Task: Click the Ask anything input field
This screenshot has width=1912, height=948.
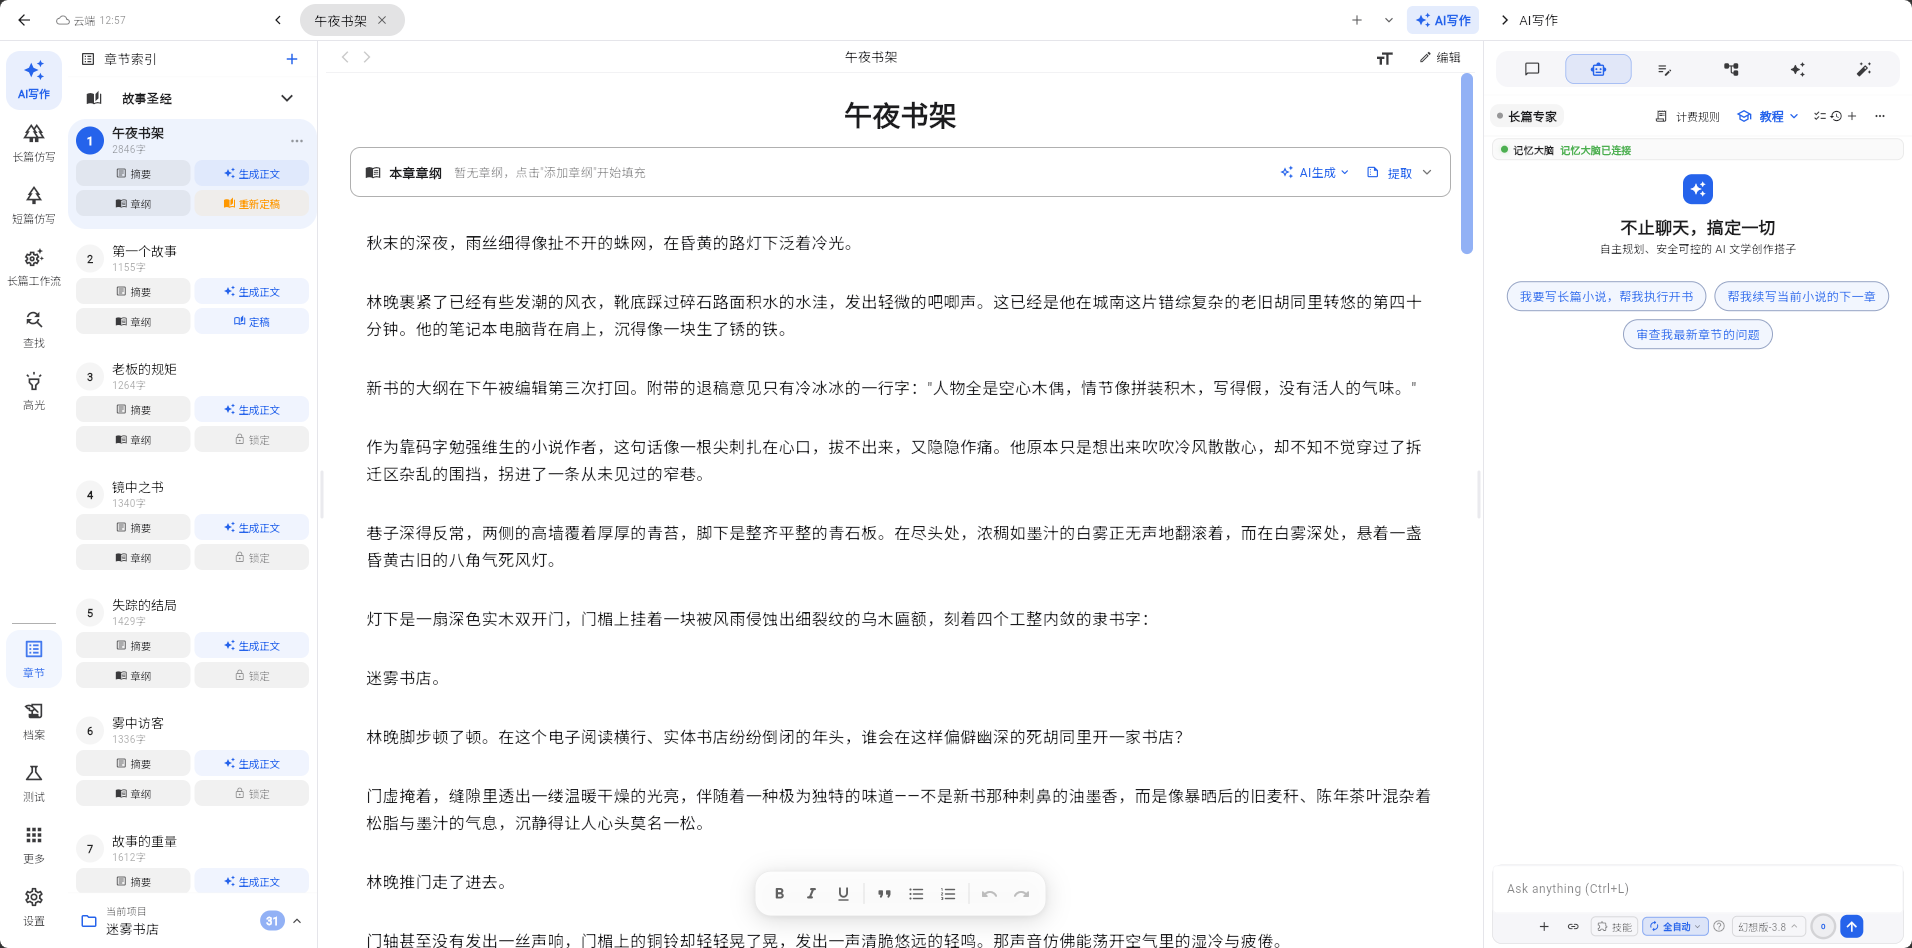Action: click(1697, 888)
